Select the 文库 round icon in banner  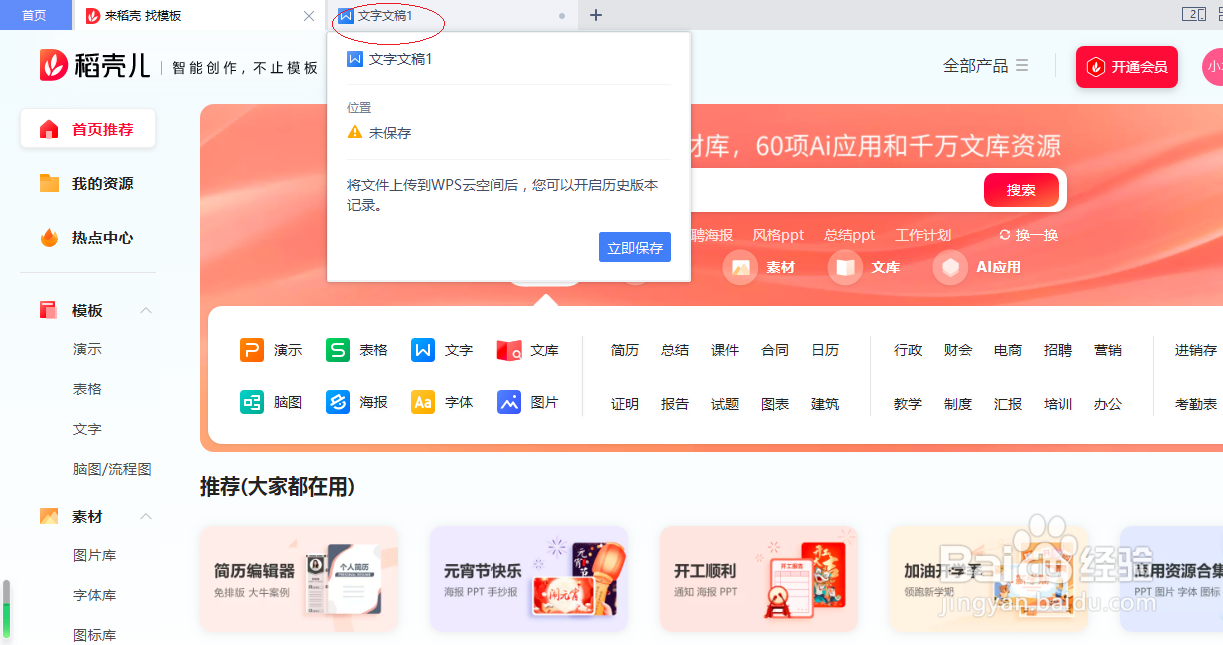pos(846,267)
